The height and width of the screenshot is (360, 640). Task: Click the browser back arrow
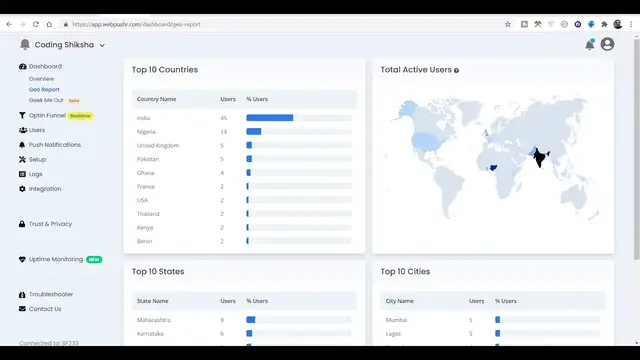coord(9,24)
